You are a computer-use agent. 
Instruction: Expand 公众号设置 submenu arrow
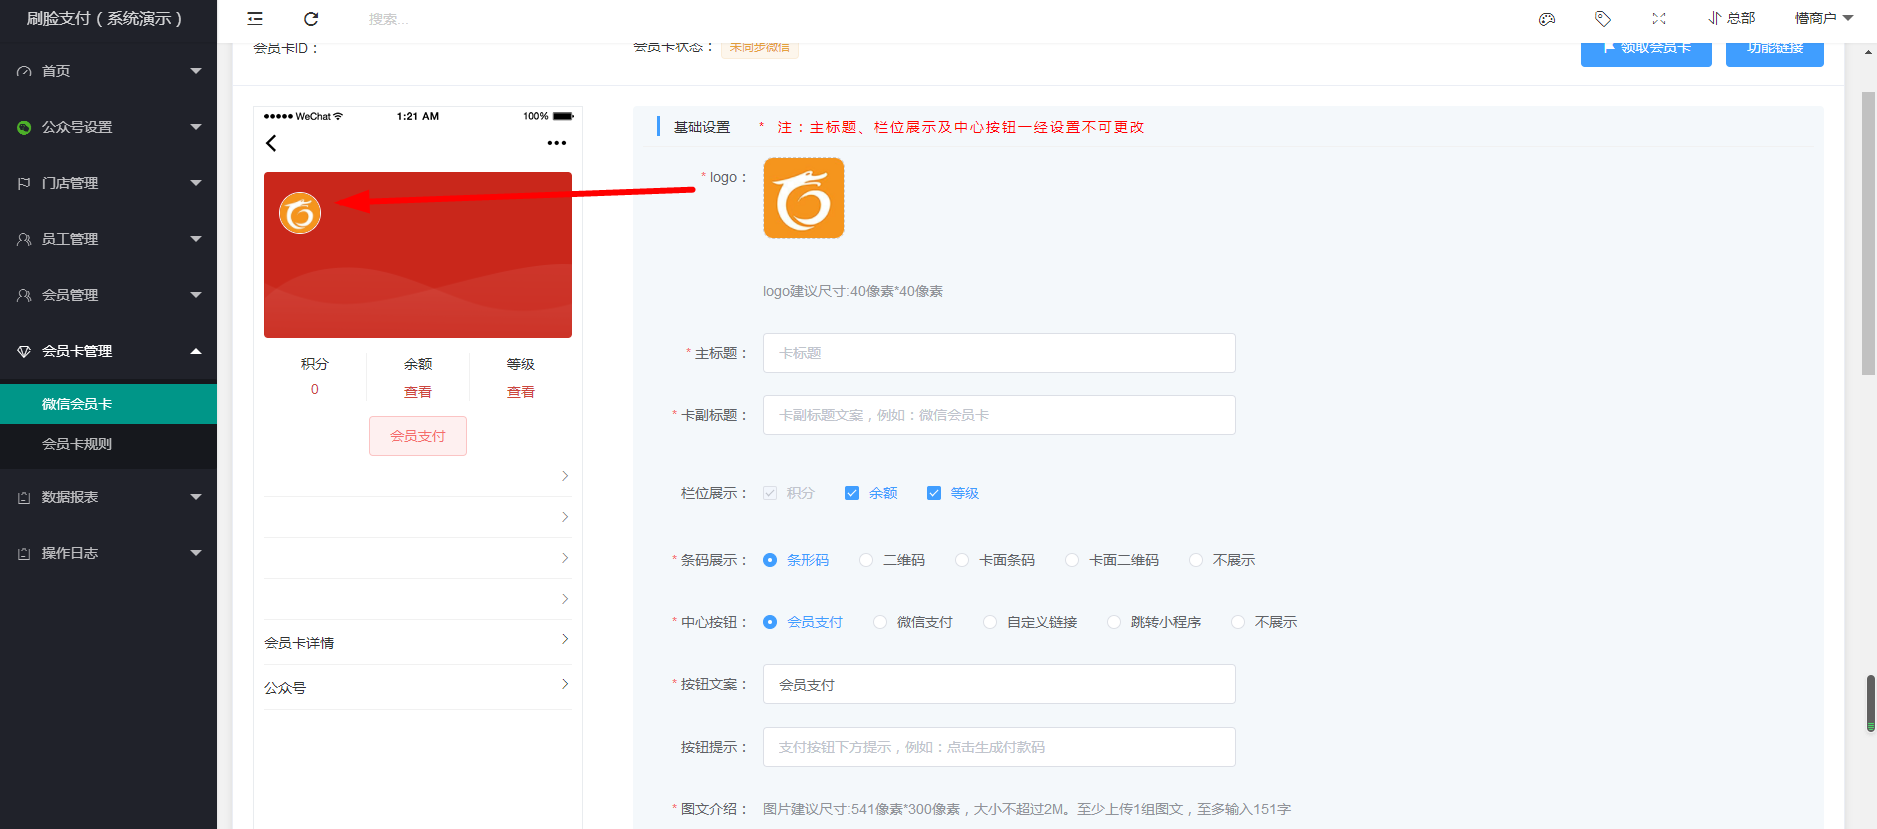point(196,127)
